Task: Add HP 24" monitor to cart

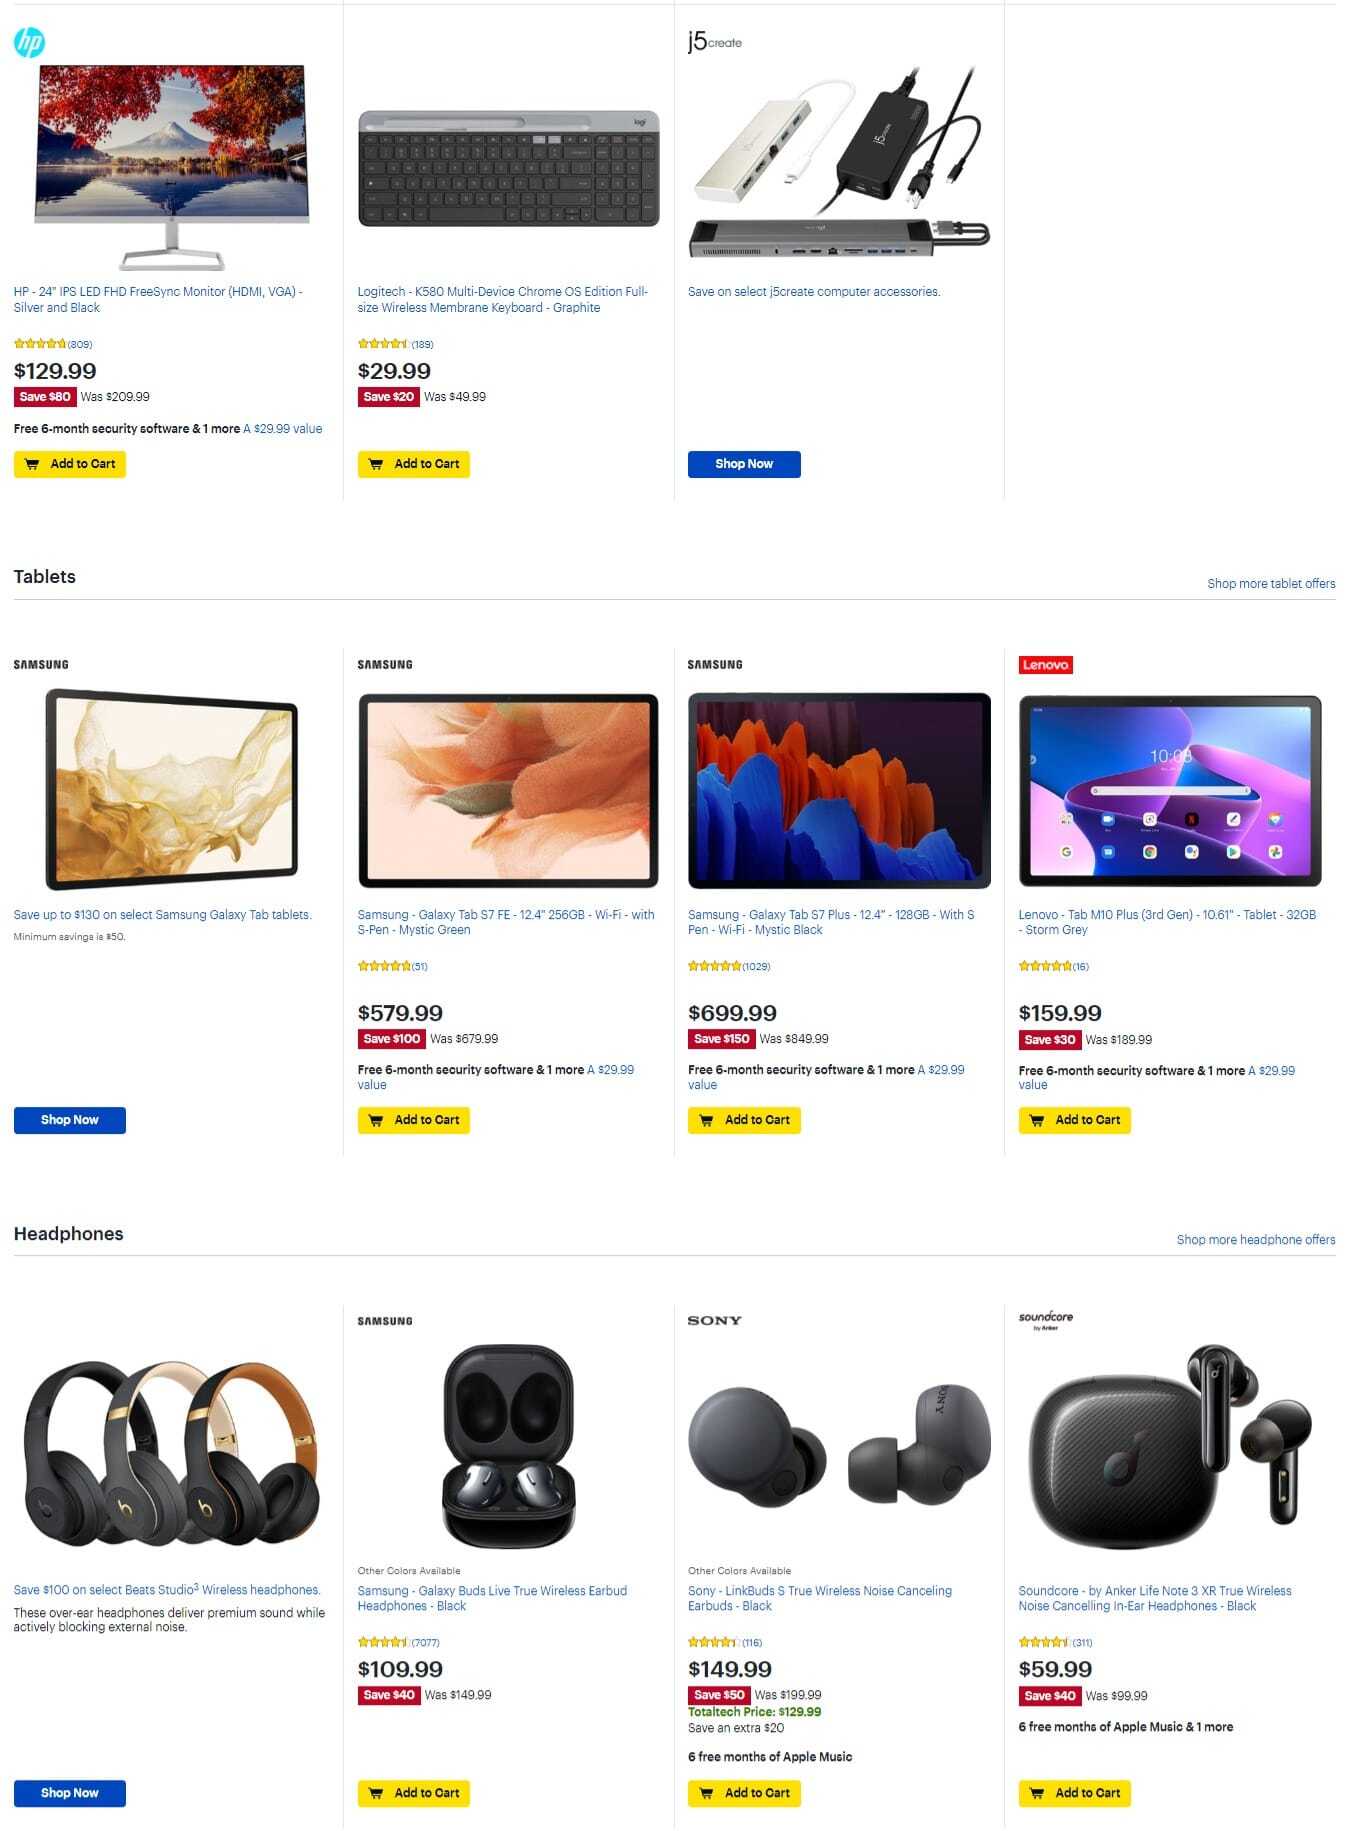Action: click(x=70, y=464)
